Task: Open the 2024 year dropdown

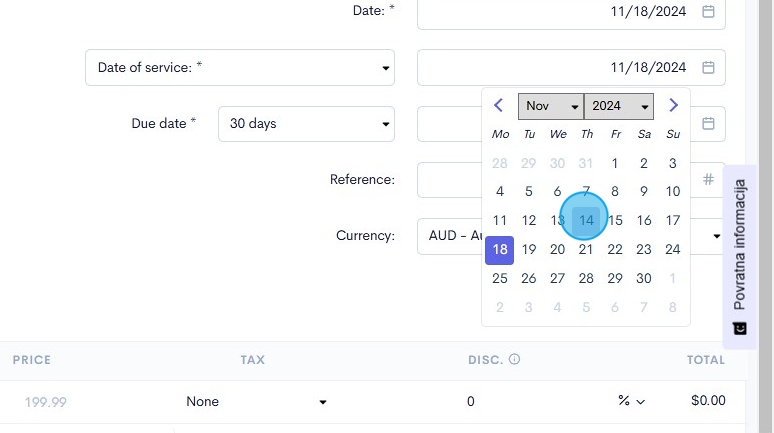Action: pyautogui.click(x=619, y=106)
